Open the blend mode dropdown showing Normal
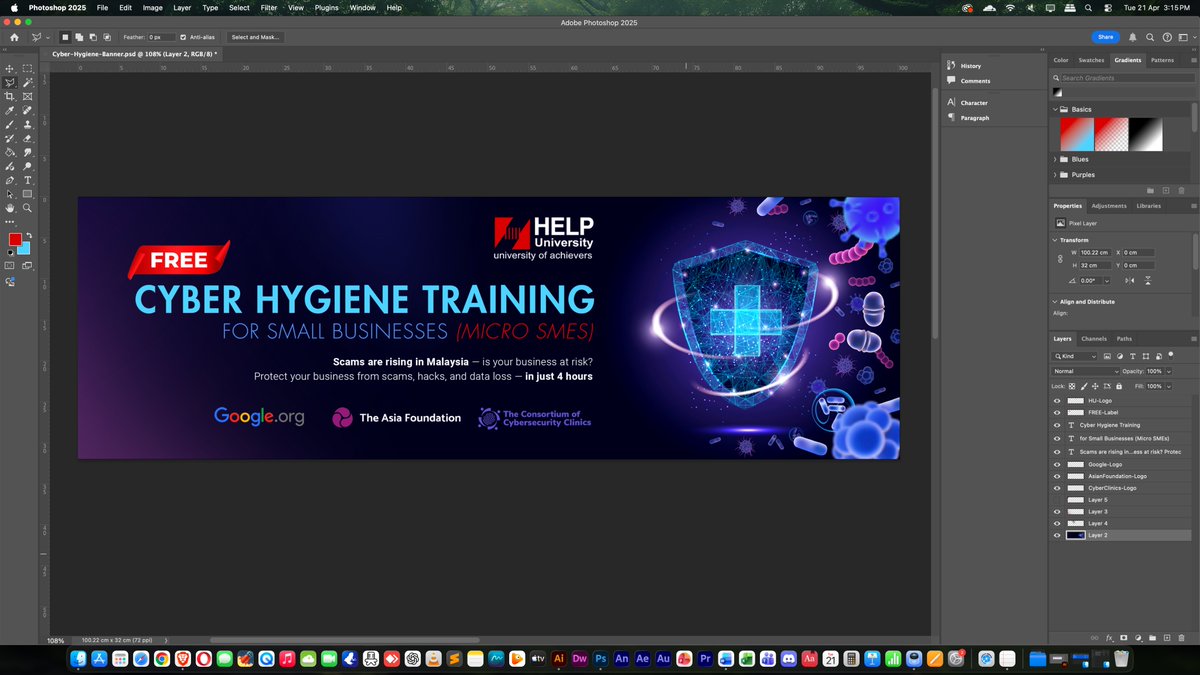This screenshot has height=675, width=1200. point(1085,370)
